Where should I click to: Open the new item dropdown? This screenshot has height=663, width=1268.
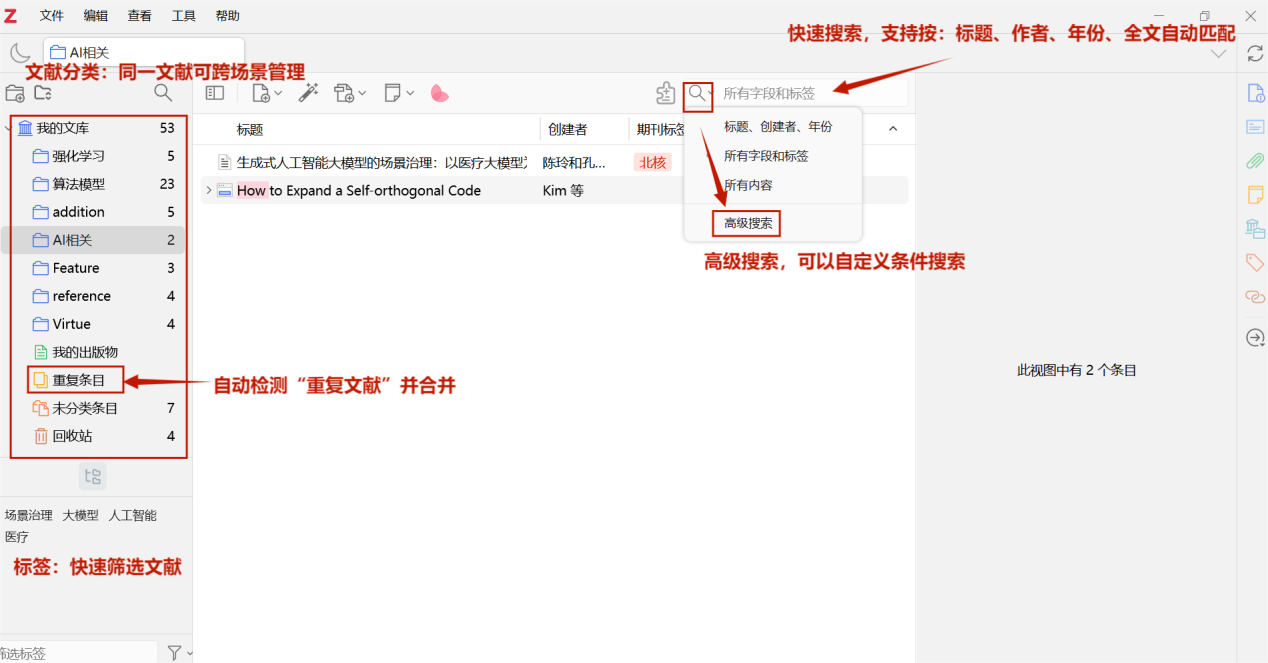(x=267, y=93)
